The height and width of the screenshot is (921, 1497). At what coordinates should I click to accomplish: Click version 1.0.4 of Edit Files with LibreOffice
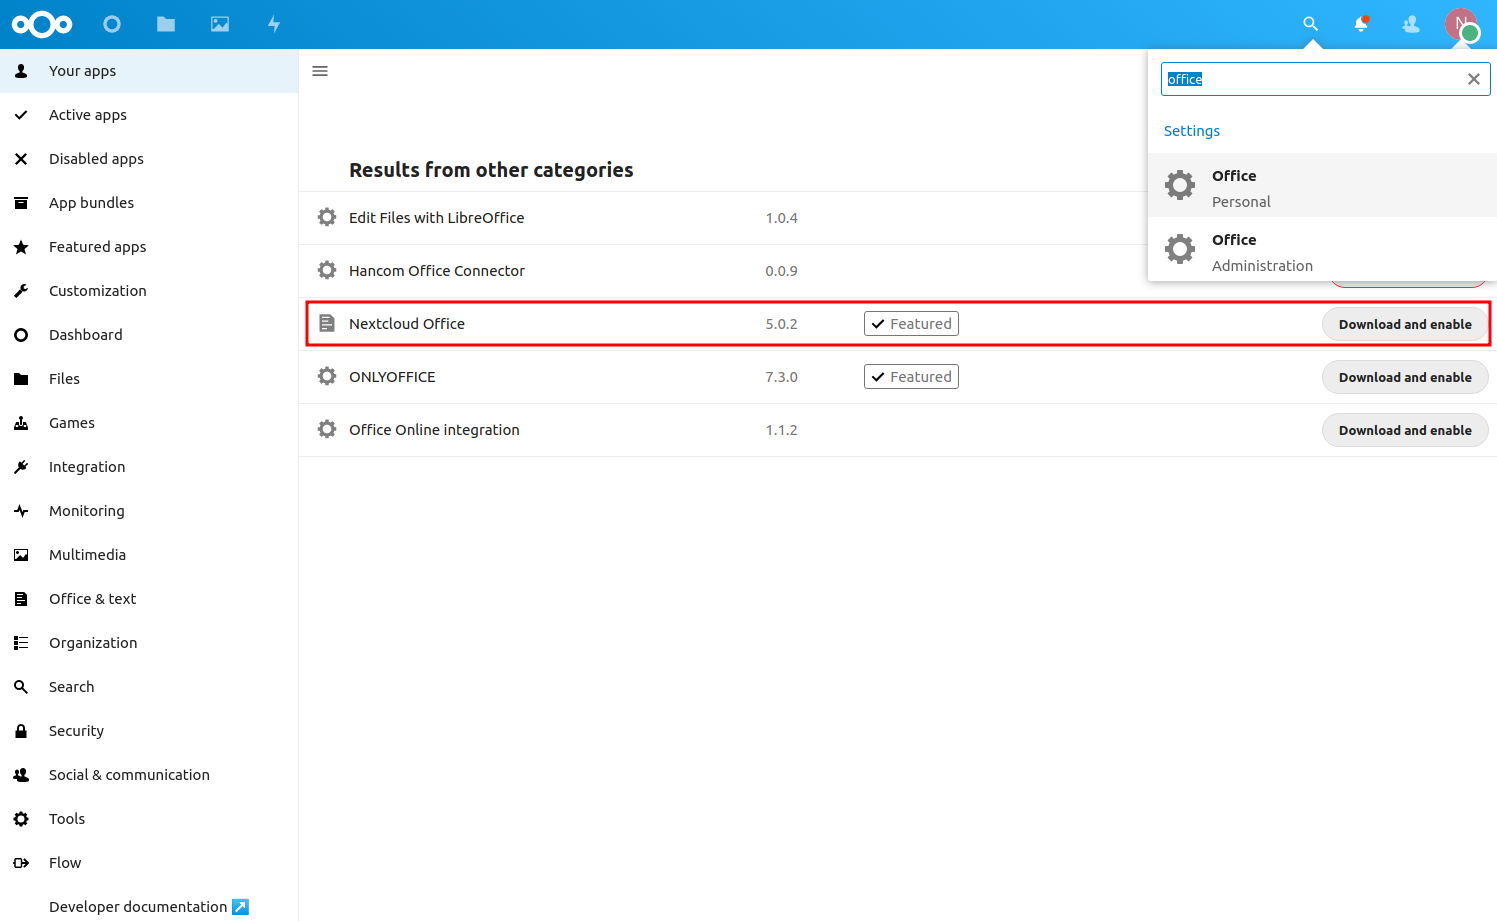[x=781, y=218]
